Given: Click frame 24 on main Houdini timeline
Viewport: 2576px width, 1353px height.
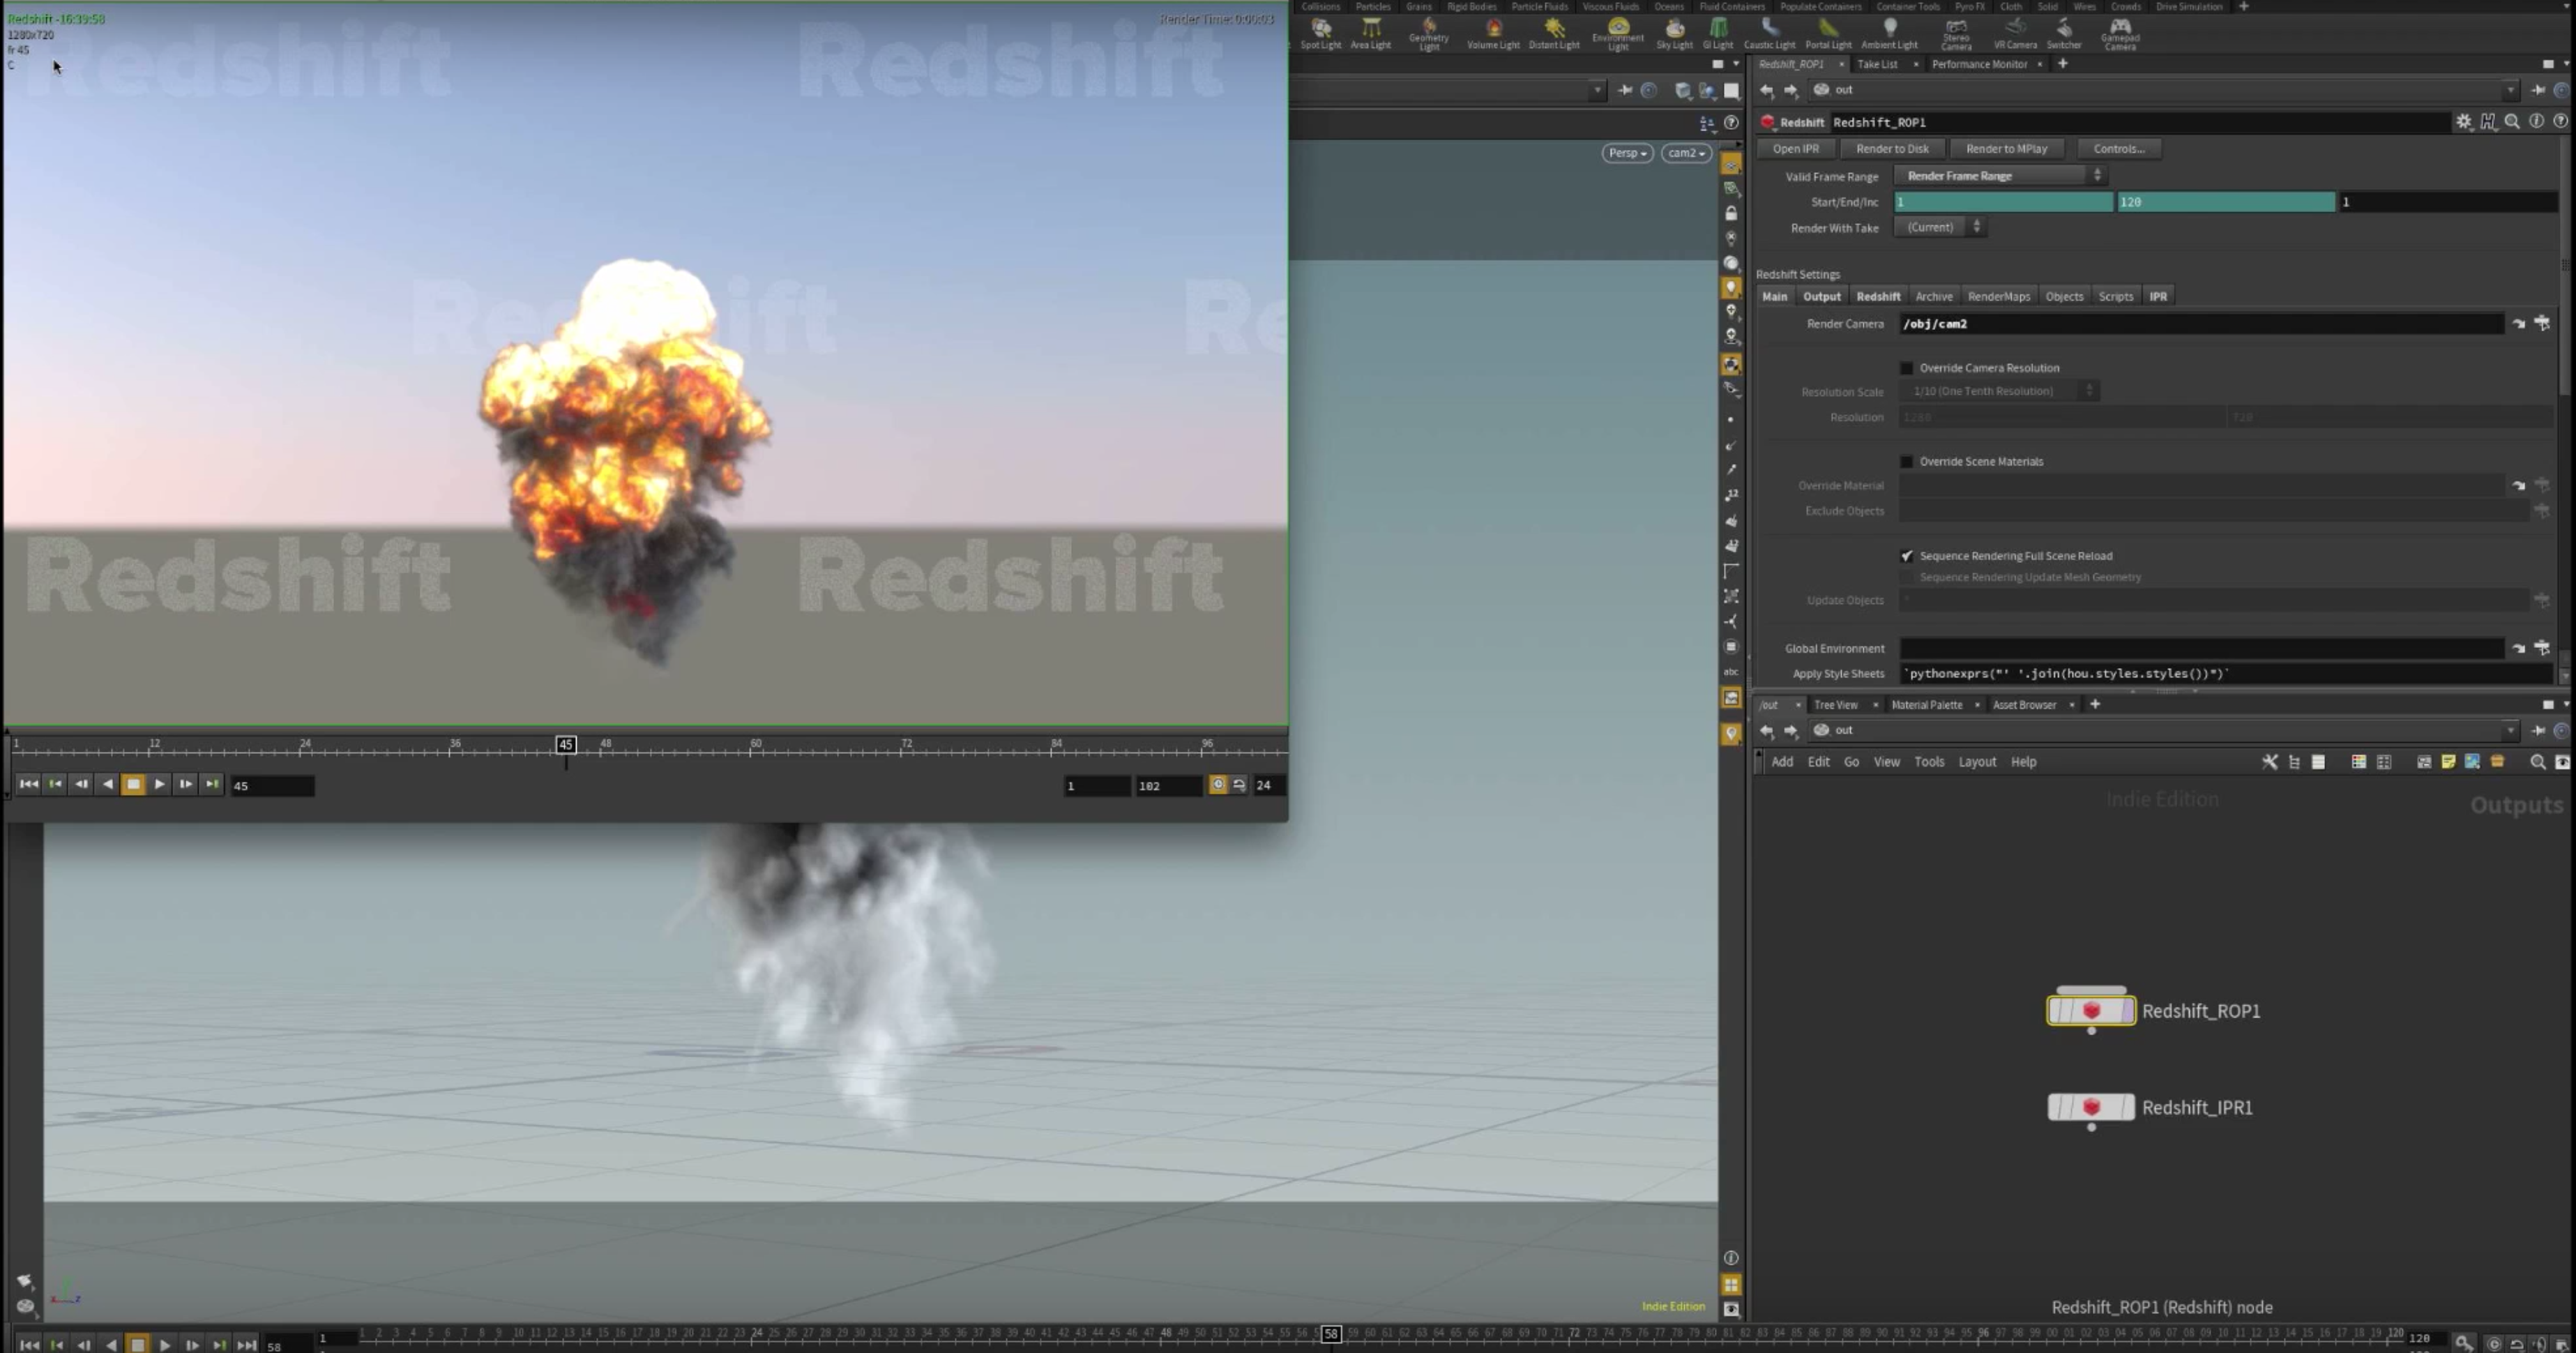Looking at the screenshot, I should click(x=757, y=1334).
